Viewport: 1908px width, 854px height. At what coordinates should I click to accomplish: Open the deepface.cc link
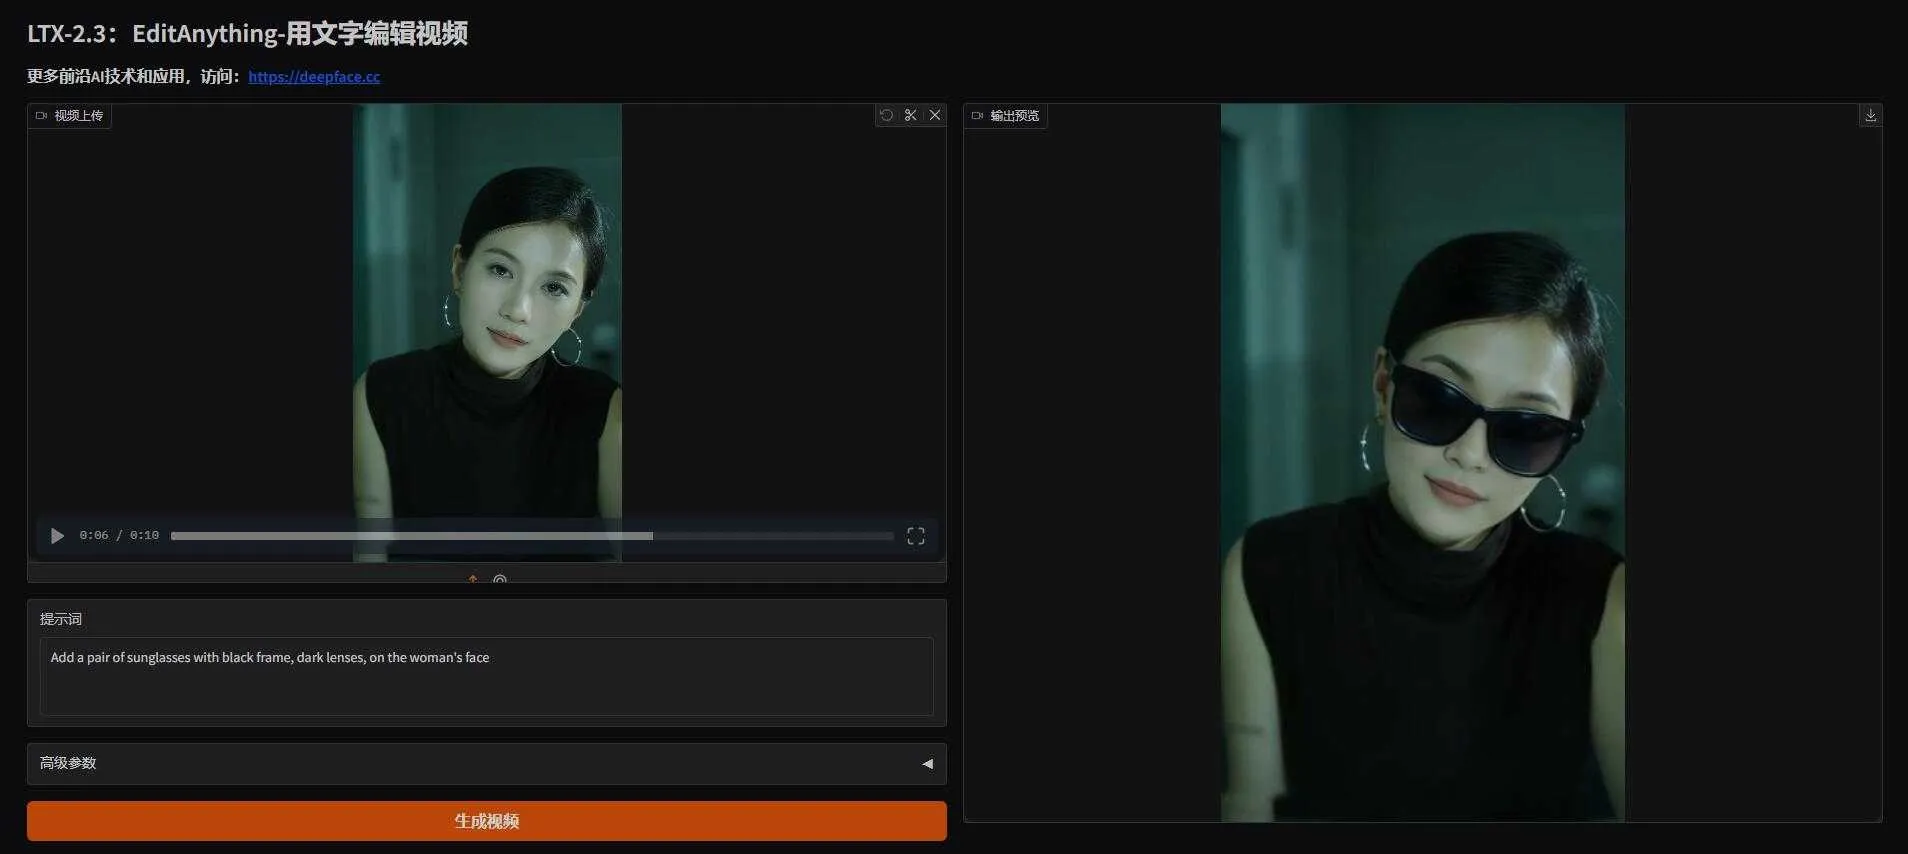coord(314,77)
